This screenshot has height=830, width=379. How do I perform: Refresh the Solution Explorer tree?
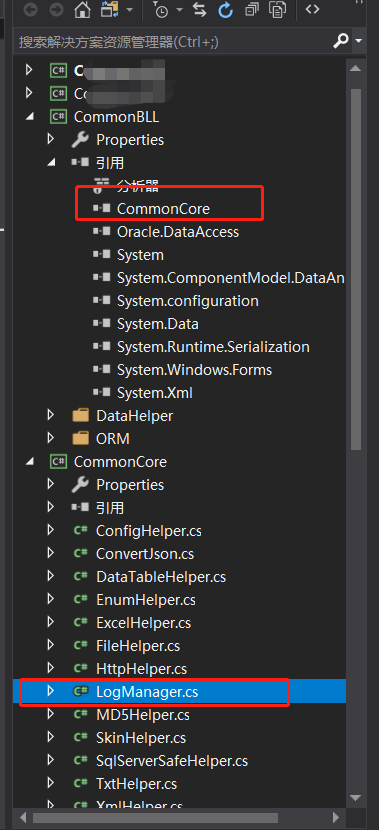(x=225, y=10)
